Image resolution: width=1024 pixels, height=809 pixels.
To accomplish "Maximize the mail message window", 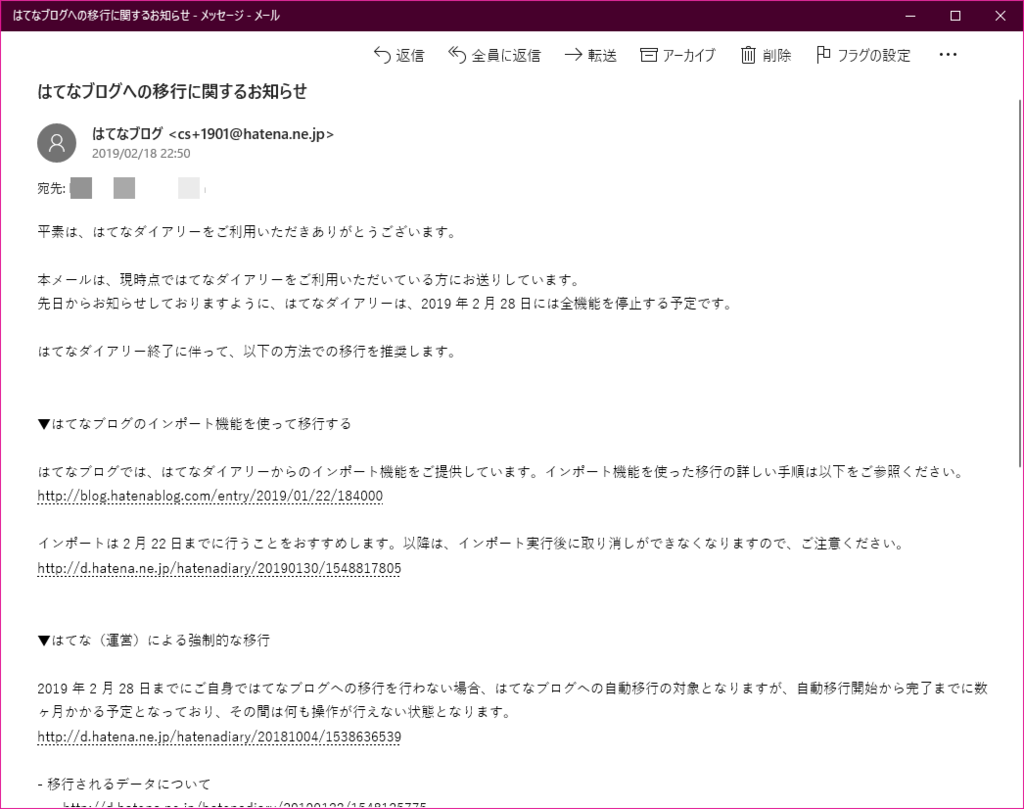I will (x=955, y=16).
